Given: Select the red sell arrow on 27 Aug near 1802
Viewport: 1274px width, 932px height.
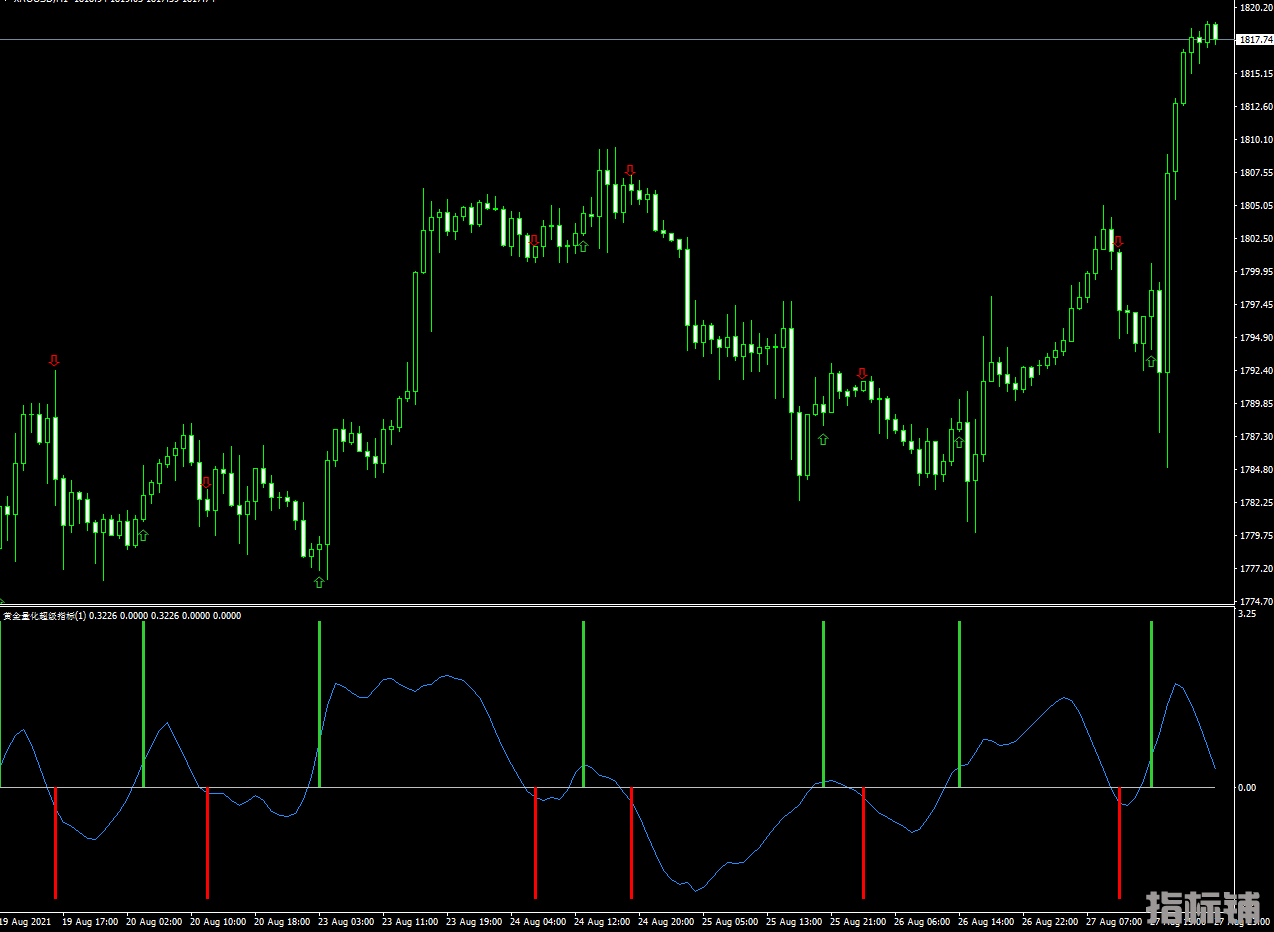Looking at the screenshot, I should point(1118,241).
